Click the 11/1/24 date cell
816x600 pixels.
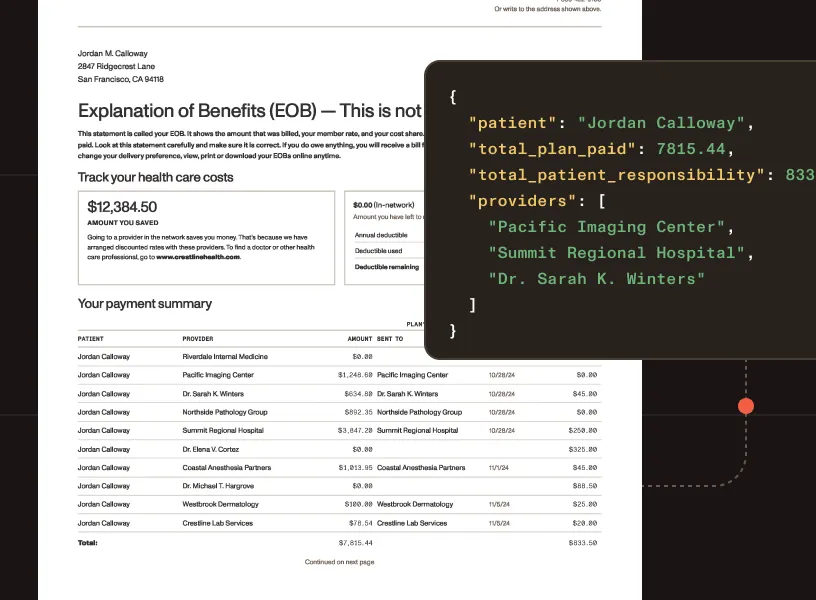point(499,468)
